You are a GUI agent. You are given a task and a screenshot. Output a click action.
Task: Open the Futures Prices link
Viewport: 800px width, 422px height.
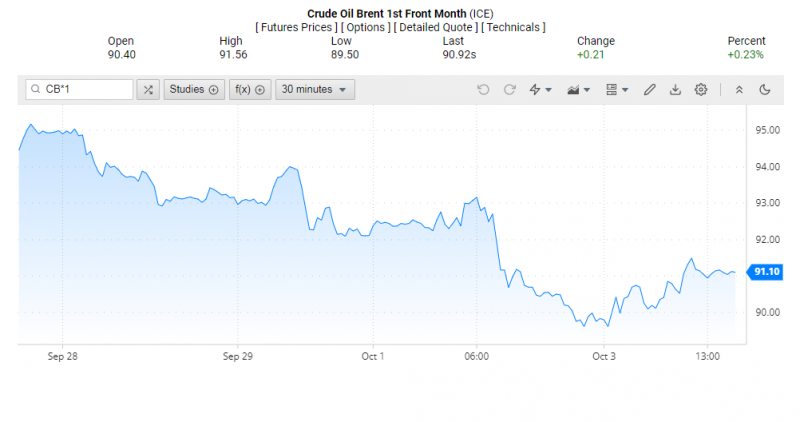(x=296, y=27)
